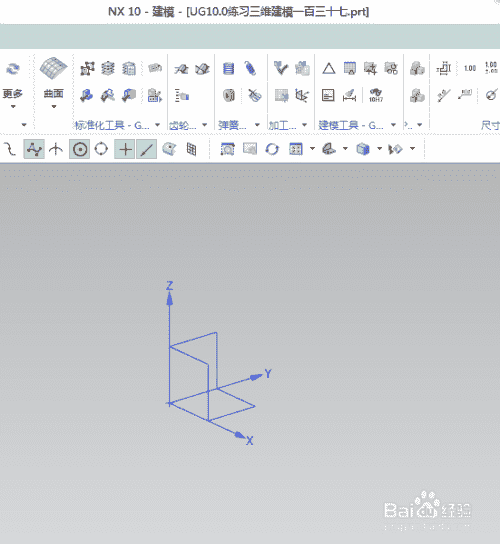
Task: Click the 10H7 tolerance icon
Action: [375, 95]
